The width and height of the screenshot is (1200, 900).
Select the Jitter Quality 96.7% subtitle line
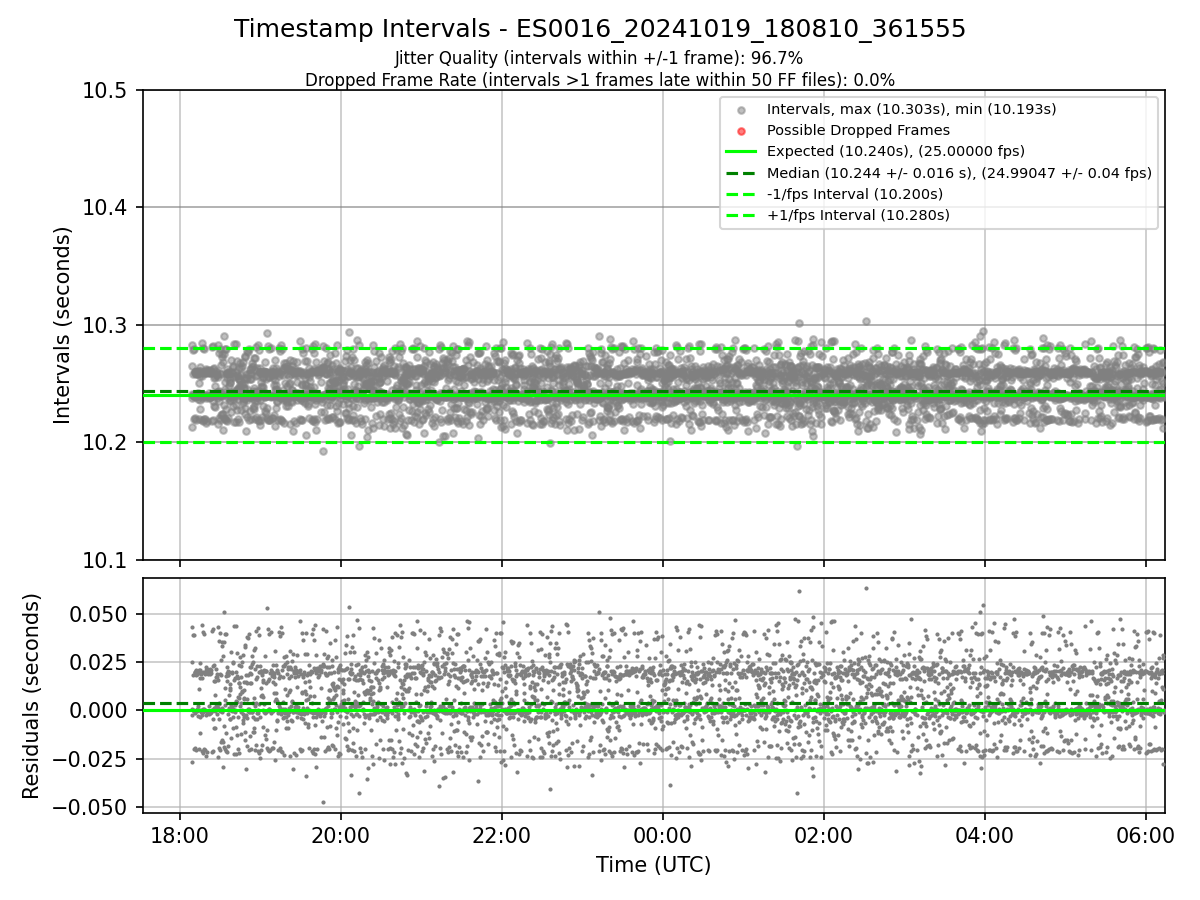599,58
